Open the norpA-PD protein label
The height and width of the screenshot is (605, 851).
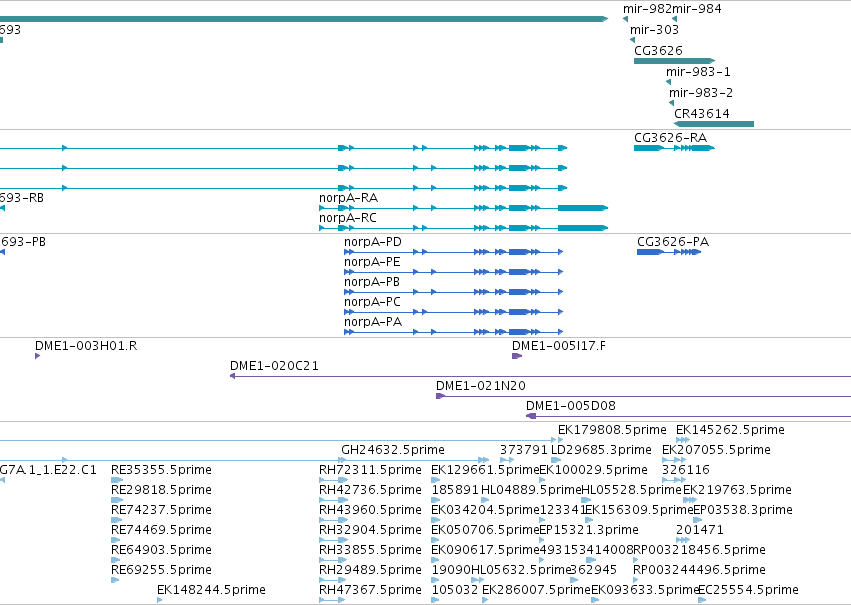(x=373, y=242)
